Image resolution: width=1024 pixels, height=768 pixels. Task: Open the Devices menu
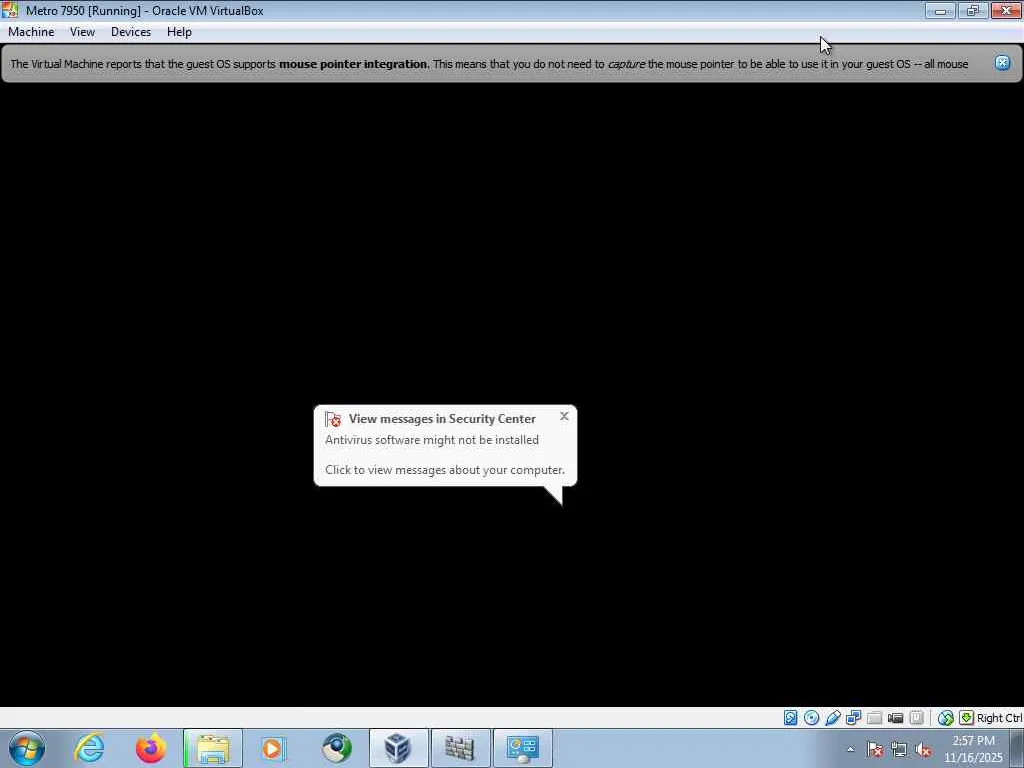tap(131, 32)
